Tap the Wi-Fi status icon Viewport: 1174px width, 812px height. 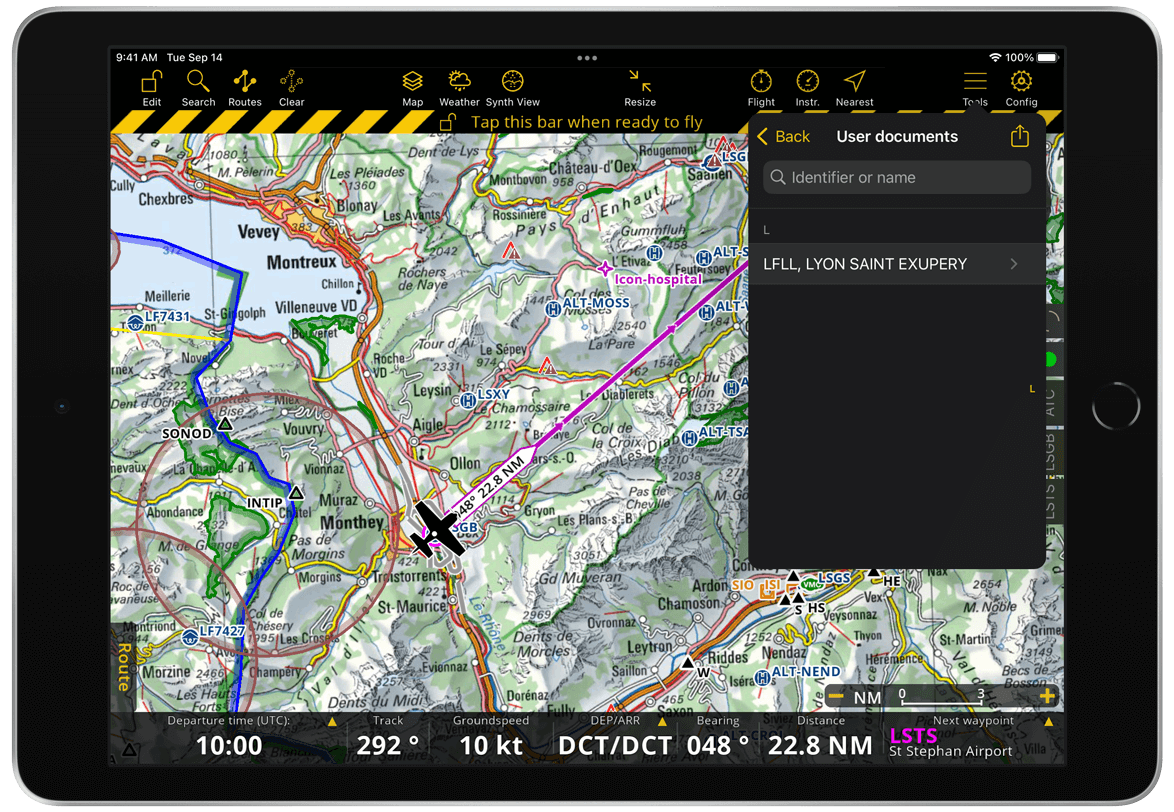[x=995, y=58]
